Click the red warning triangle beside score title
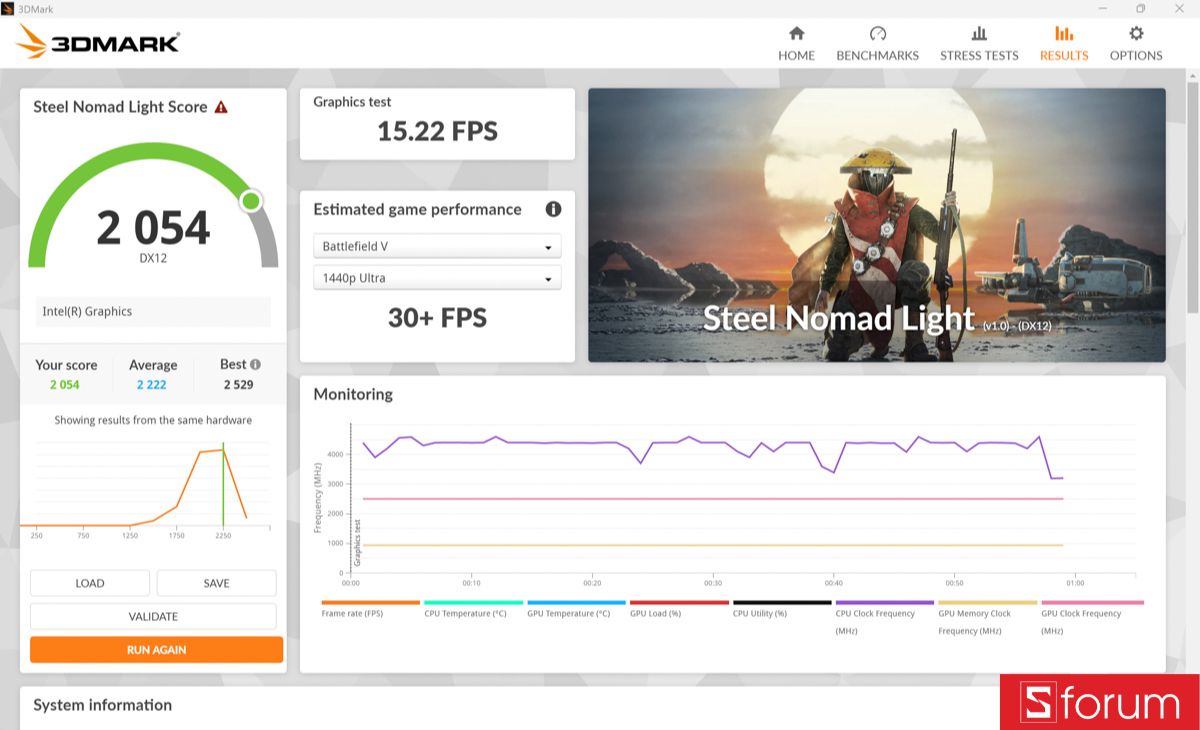Image resolution: width=1200 pixels, height=730 pixels. pyautogui.click(x=221, y=107)
